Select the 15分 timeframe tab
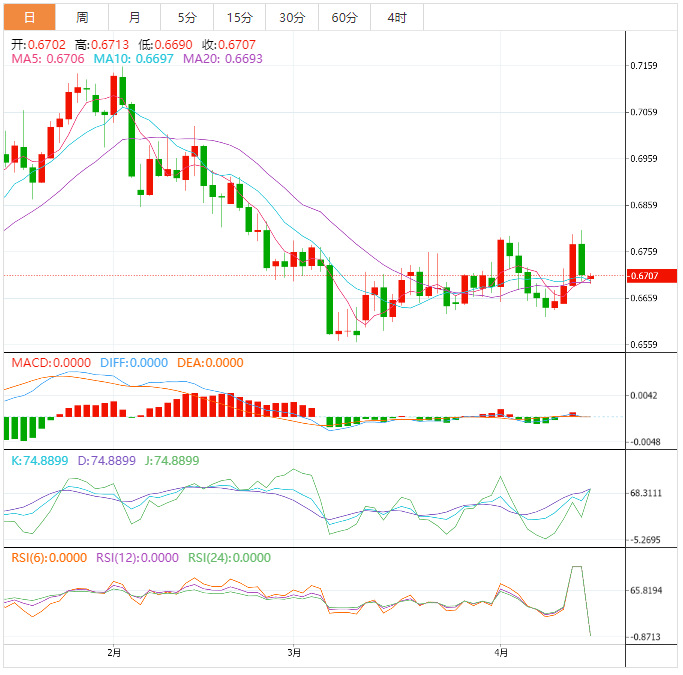683x675 pixels. coord(239,18)
